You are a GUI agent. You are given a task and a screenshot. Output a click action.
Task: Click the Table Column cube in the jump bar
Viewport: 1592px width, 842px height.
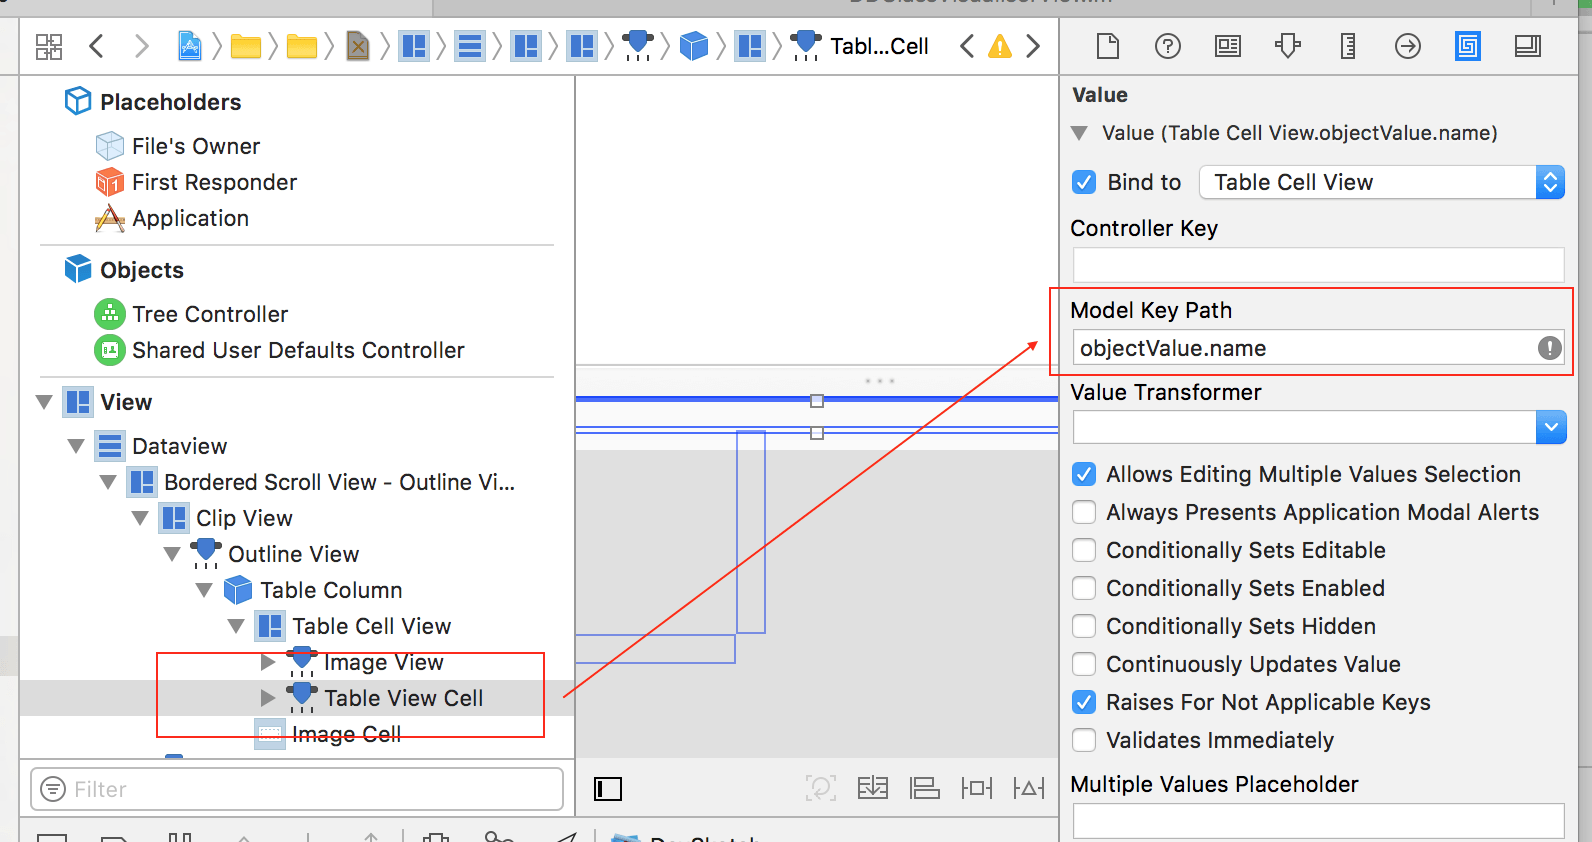[694, 46]
